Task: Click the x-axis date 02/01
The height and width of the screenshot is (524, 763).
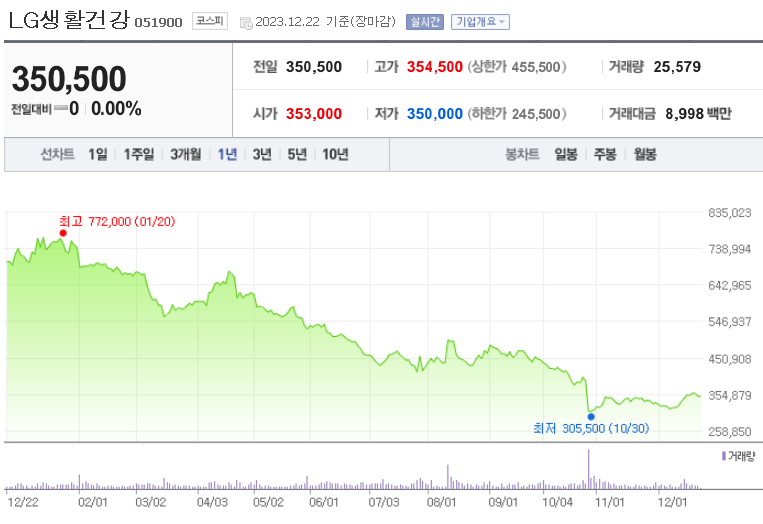Action: click(x=92, y=502)
